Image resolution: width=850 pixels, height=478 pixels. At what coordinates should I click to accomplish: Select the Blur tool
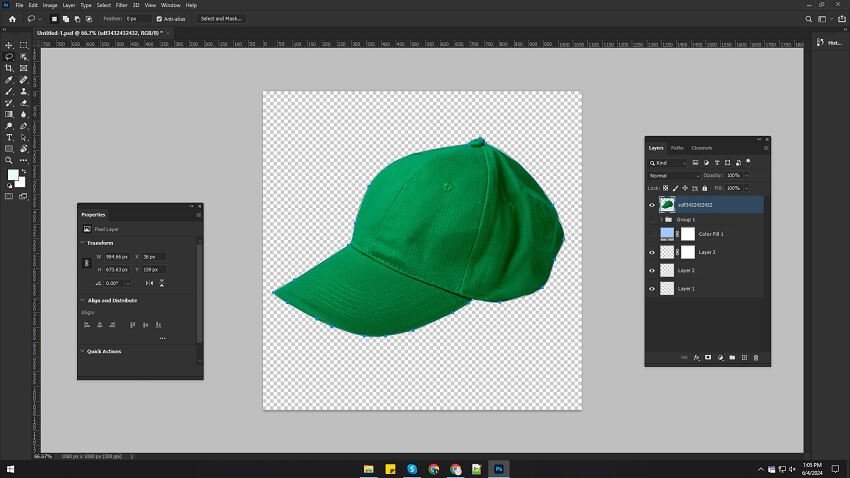[23, 114]
